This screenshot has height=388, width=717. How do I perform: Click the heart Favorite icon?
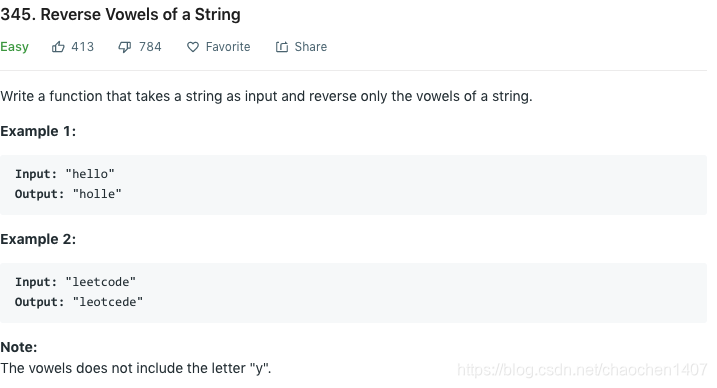click(x=193, y=47)
